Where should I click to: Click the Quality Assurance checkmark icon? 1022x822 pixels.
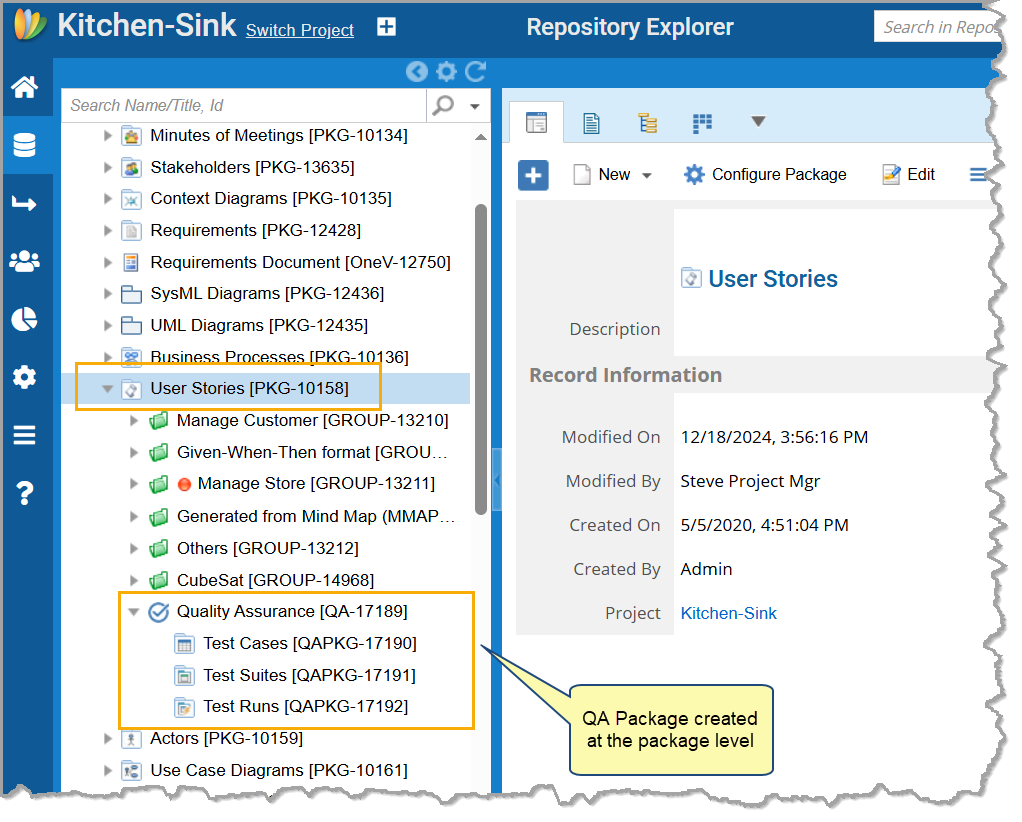point(159,612)
